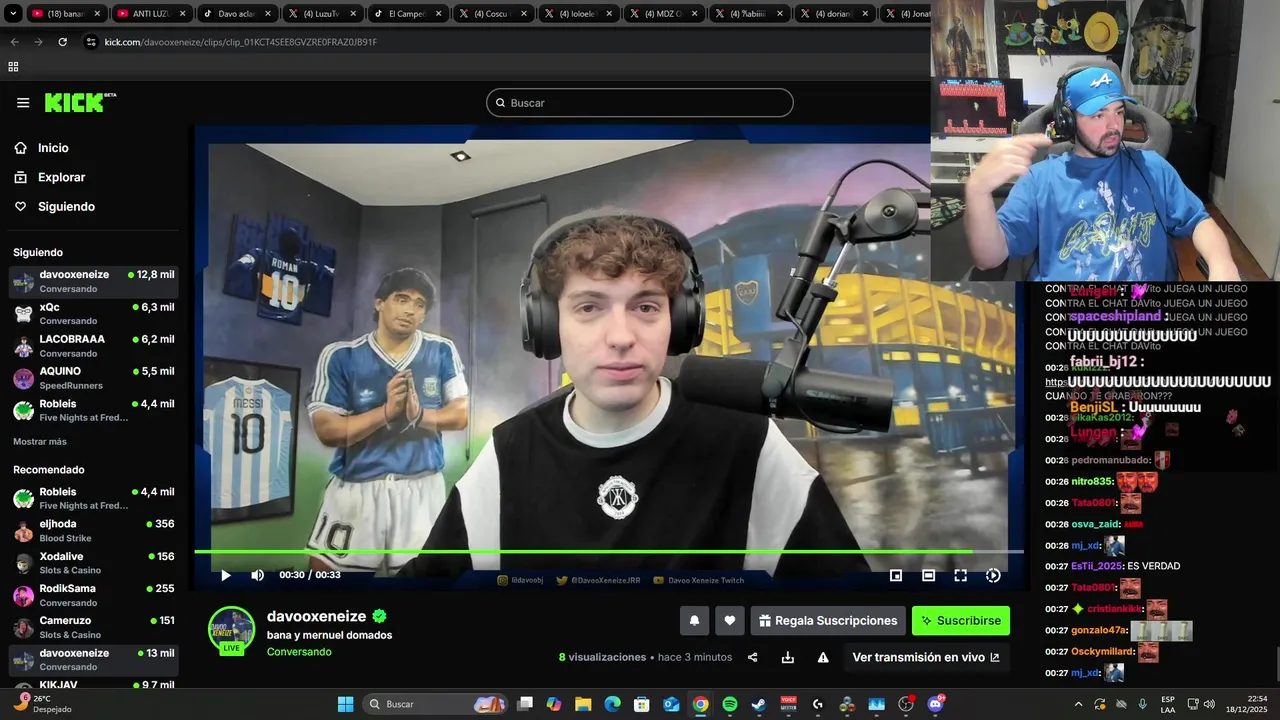Open Microsoft Store from the taskbar

642,704
